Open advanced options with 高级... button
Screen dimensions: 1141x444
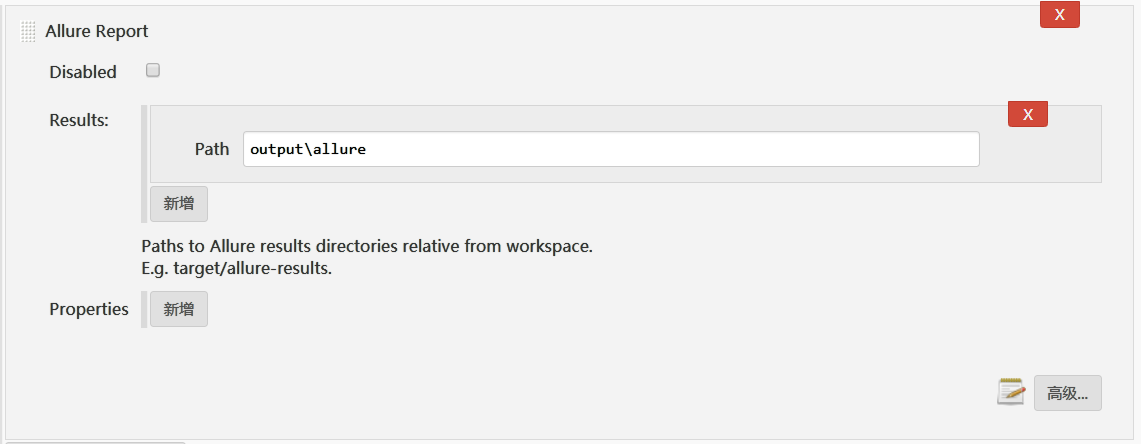[1067, 393]
